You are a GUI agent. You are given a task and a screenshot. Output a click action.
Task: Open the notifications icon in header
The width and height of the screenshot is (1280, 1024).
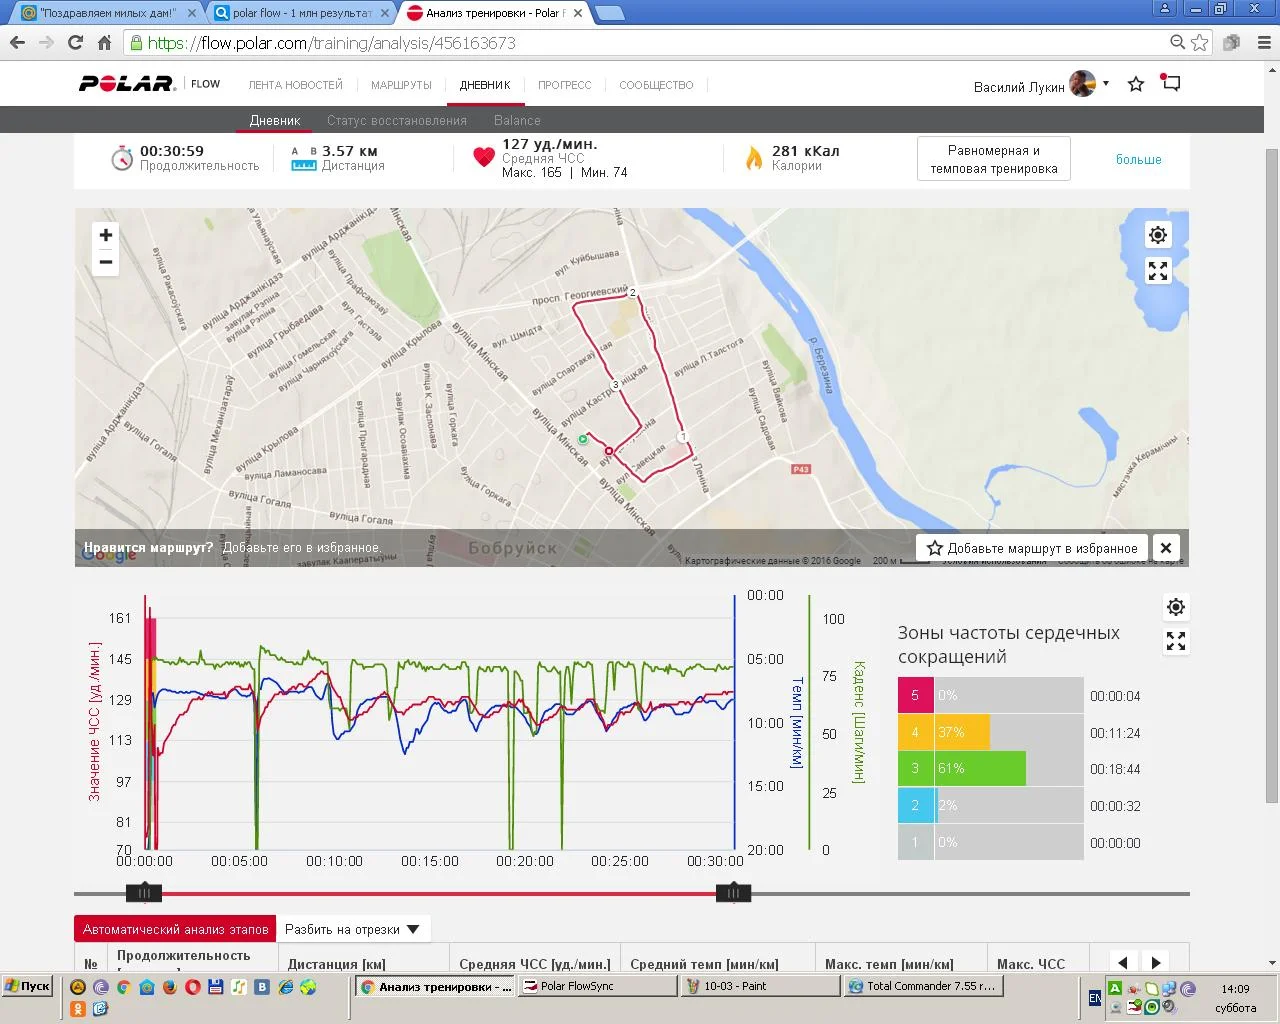1171,84
